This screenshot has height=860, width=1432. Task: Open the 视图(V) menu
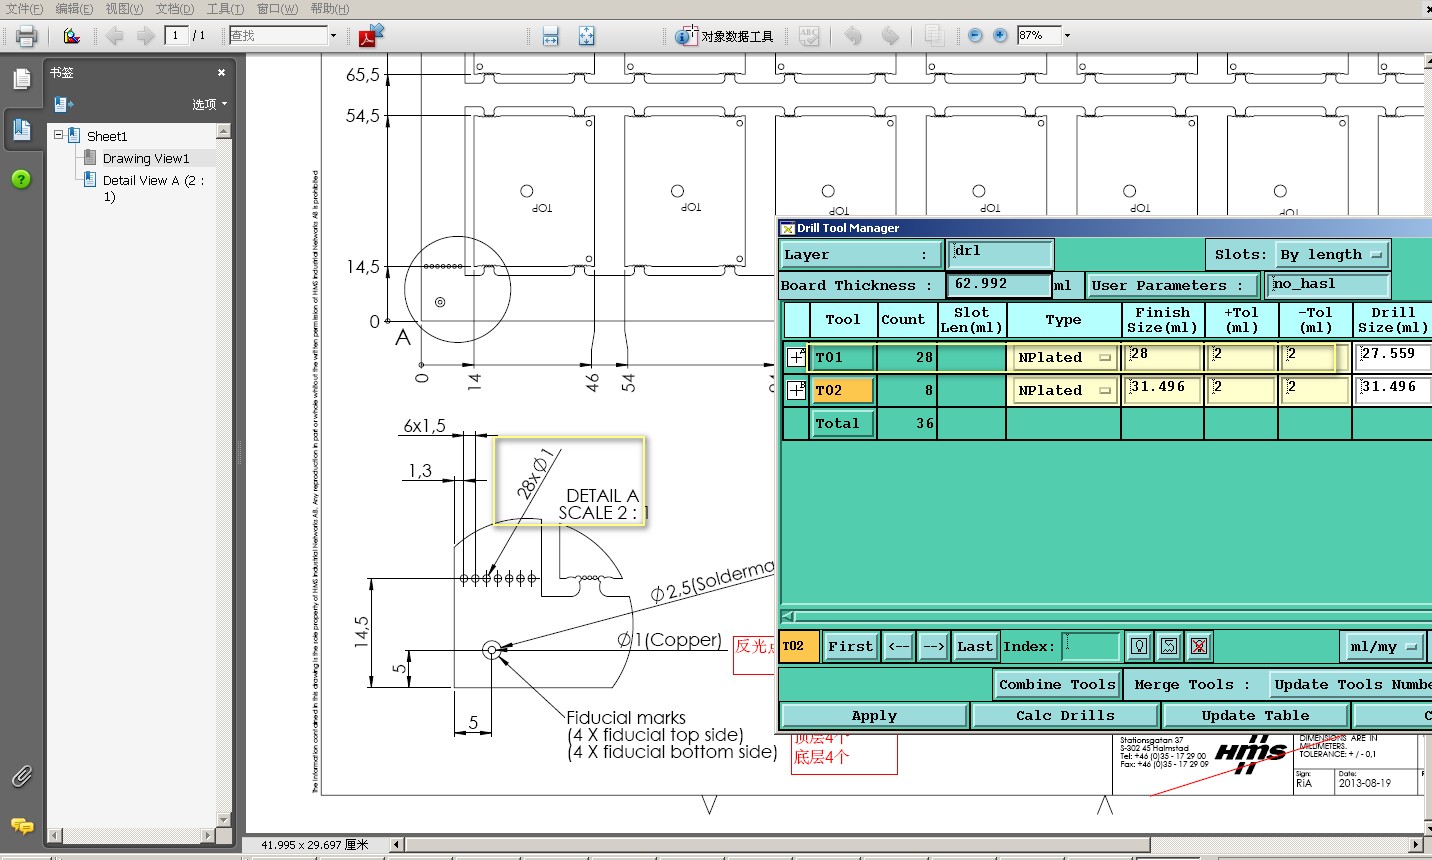[x=124, y=9]
